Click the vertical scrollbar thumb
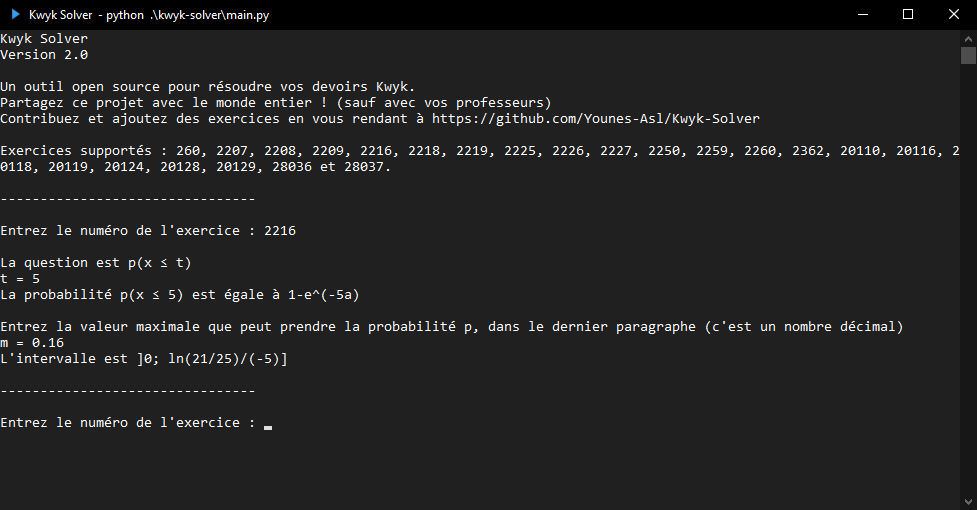This screenshot has width=977, height=510. click(968, 55)
